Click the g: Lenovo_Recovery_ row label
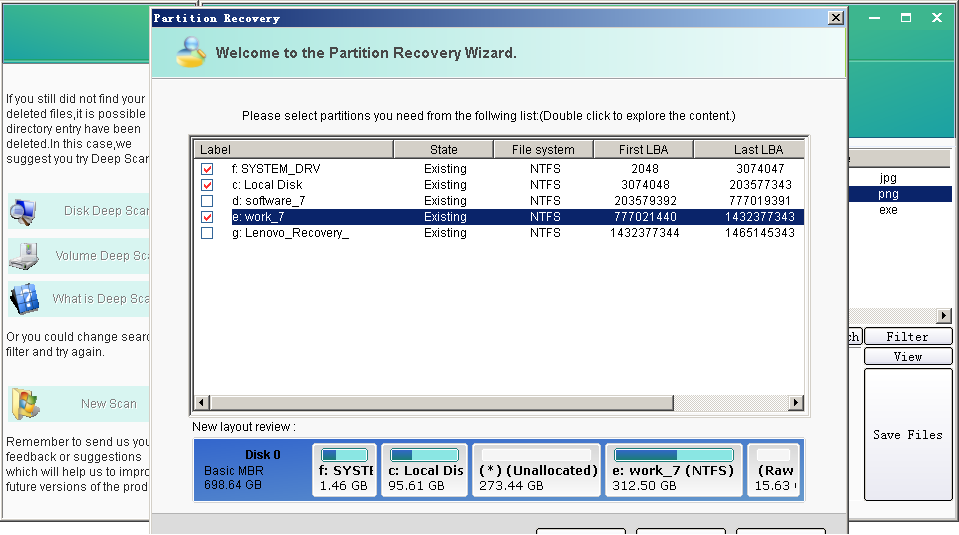Screen dimensions: 959x535 pyautogui.click(x=290, y=233)
